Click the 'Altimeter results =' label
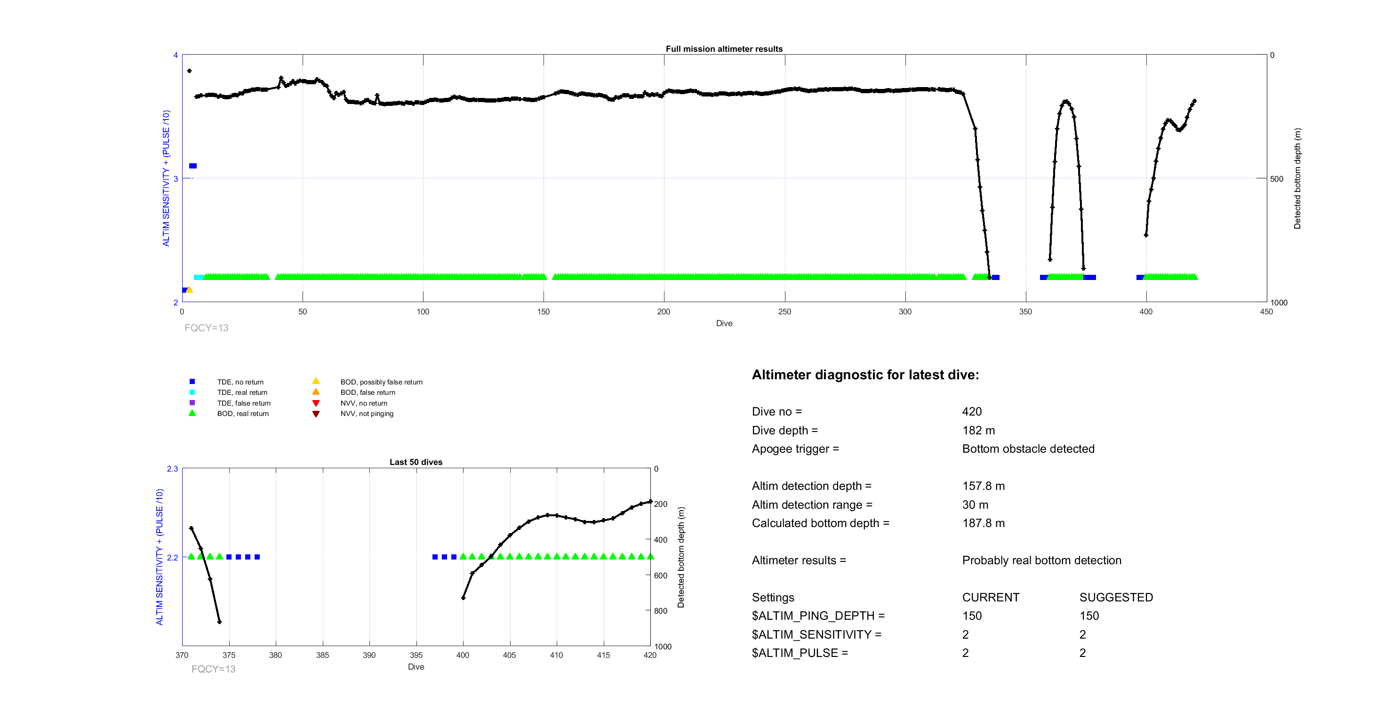 click(799, 561)
